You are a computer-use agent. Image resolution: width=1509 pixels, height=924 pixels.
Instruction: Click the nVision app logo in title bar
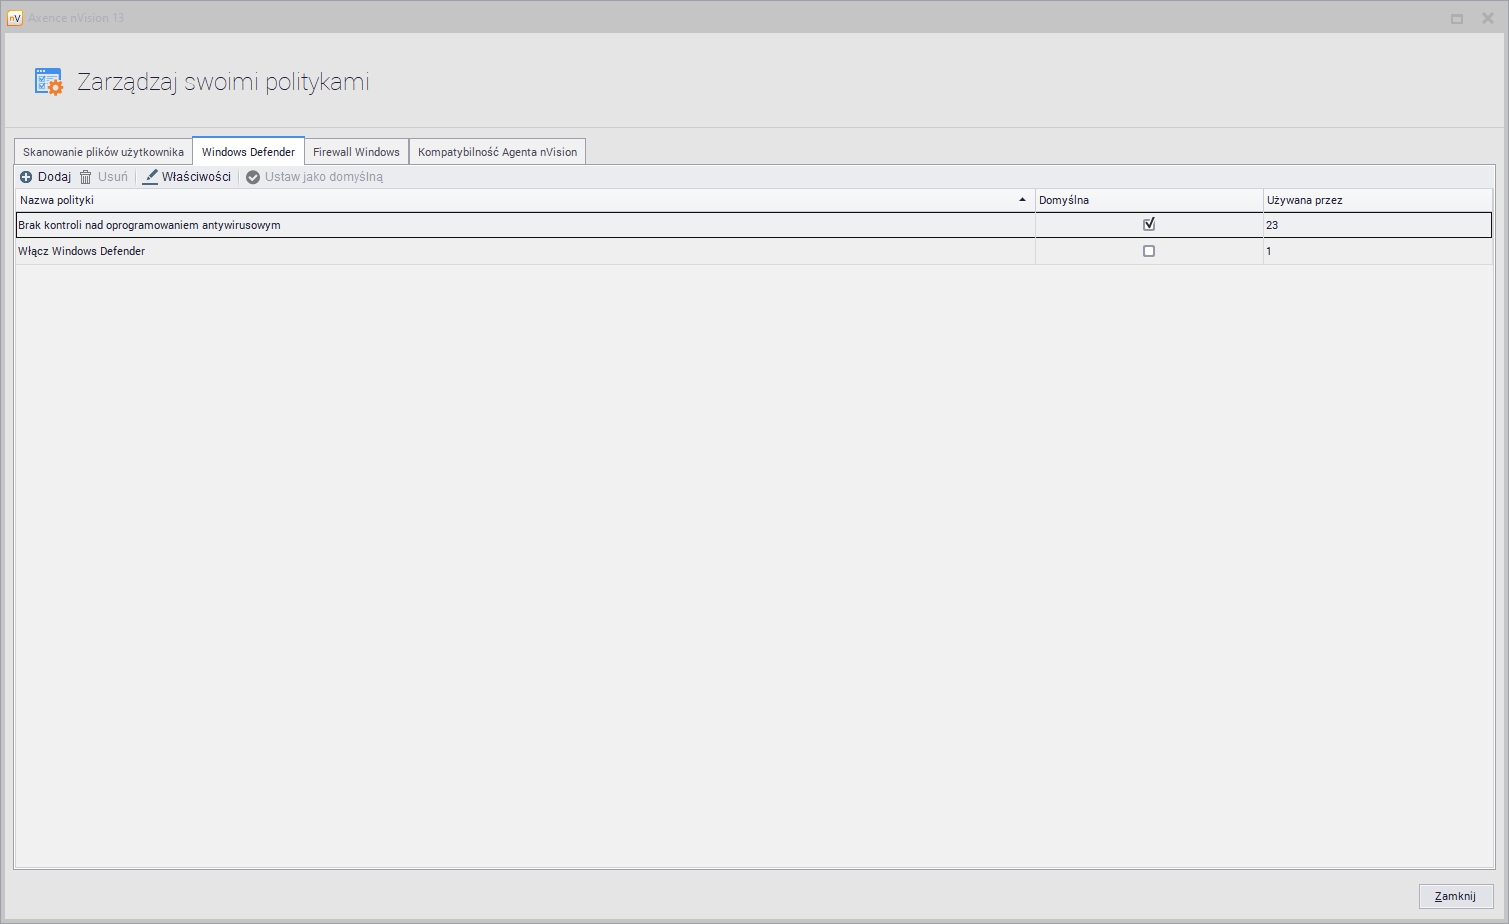15,18
